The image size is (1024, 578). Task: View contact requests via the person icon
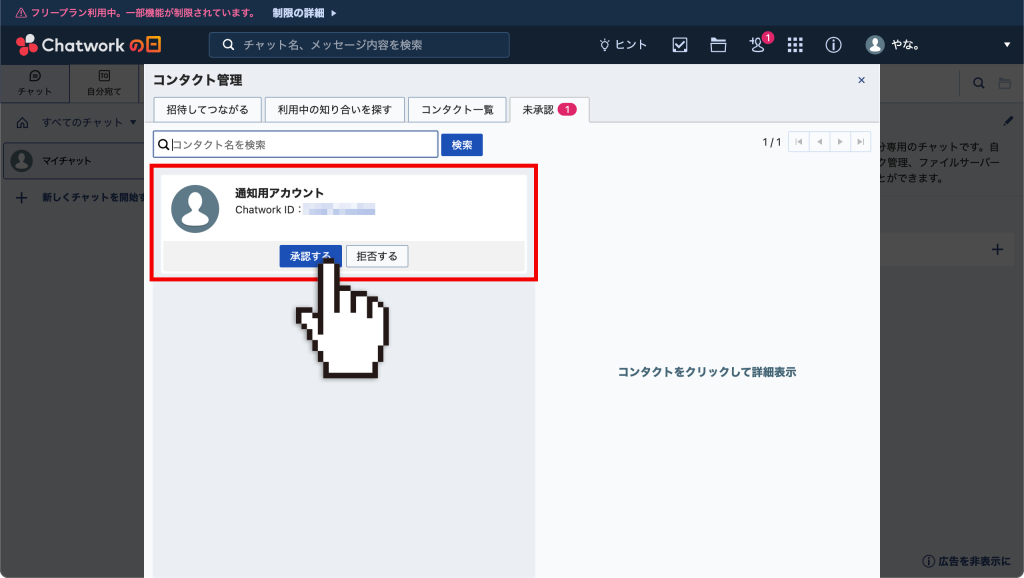(x=757, y=45)
